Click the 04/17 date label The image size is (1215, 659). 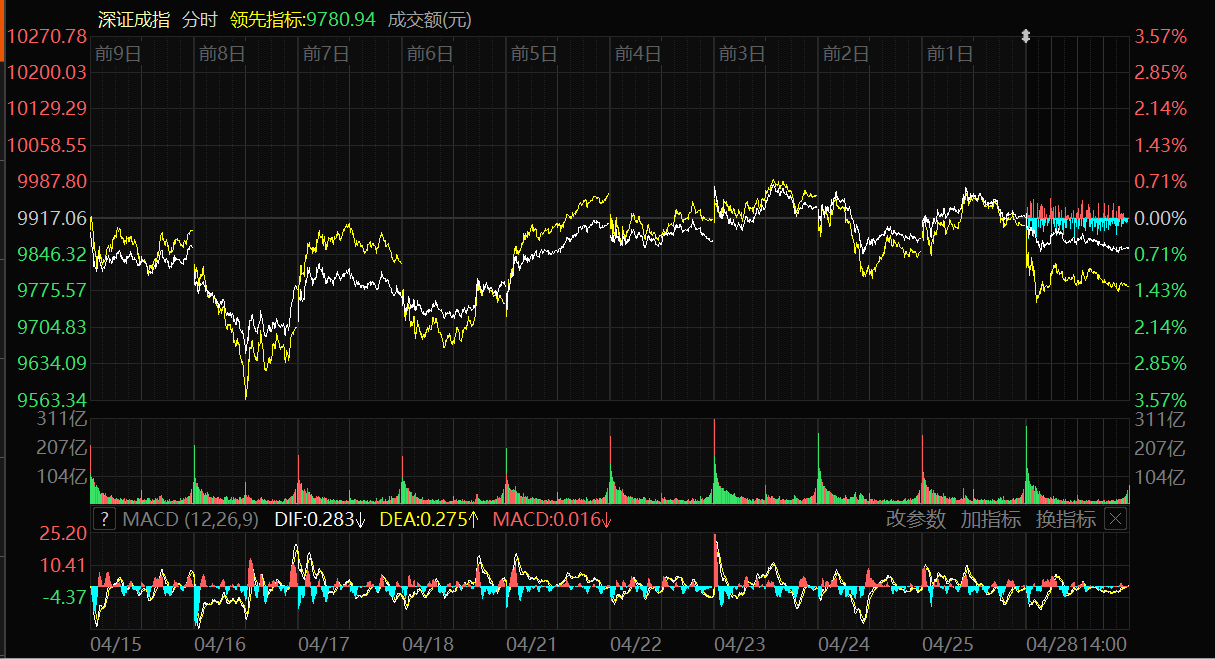click(323, 643)
